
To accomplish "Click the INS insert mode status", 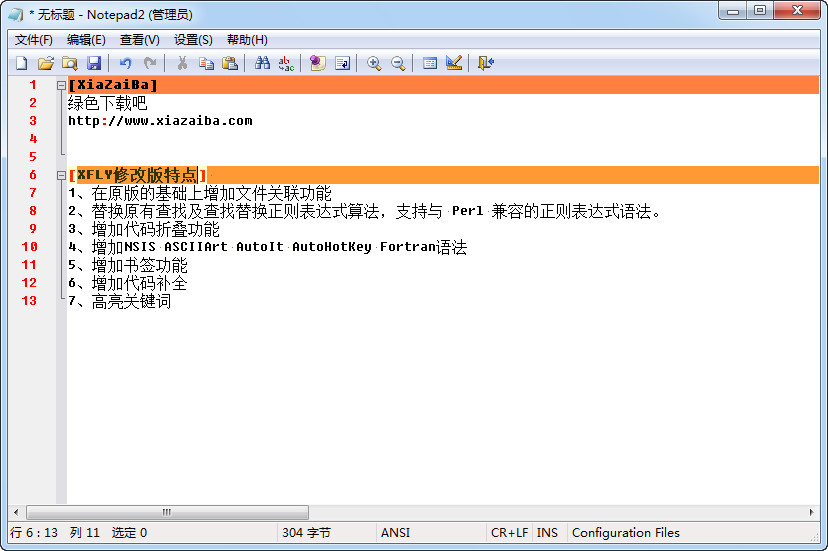I will coord(547,533).
